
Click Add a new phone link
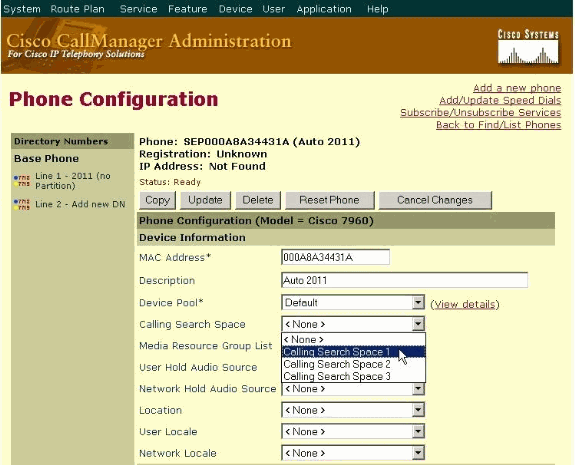517,88
